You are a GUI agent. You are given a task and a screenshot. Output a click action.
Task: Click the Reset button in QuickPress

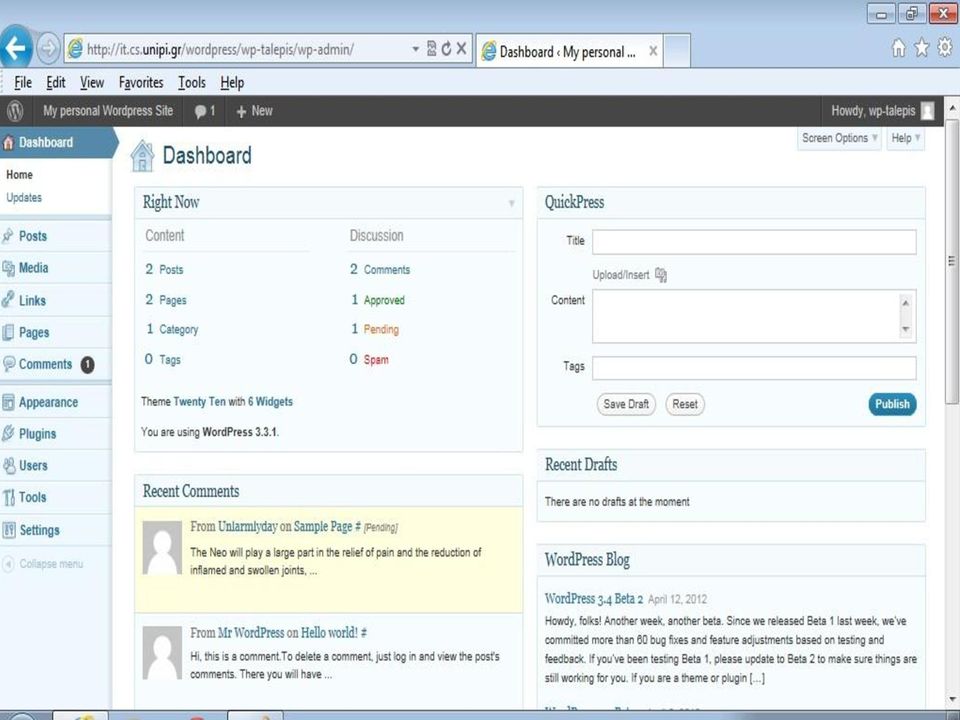tap(684, 404)
